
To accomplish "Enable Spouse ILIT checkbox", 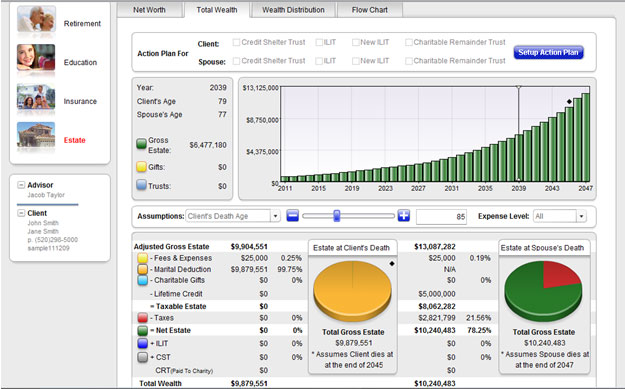I will pyautogui.click(x=319, y=61).
